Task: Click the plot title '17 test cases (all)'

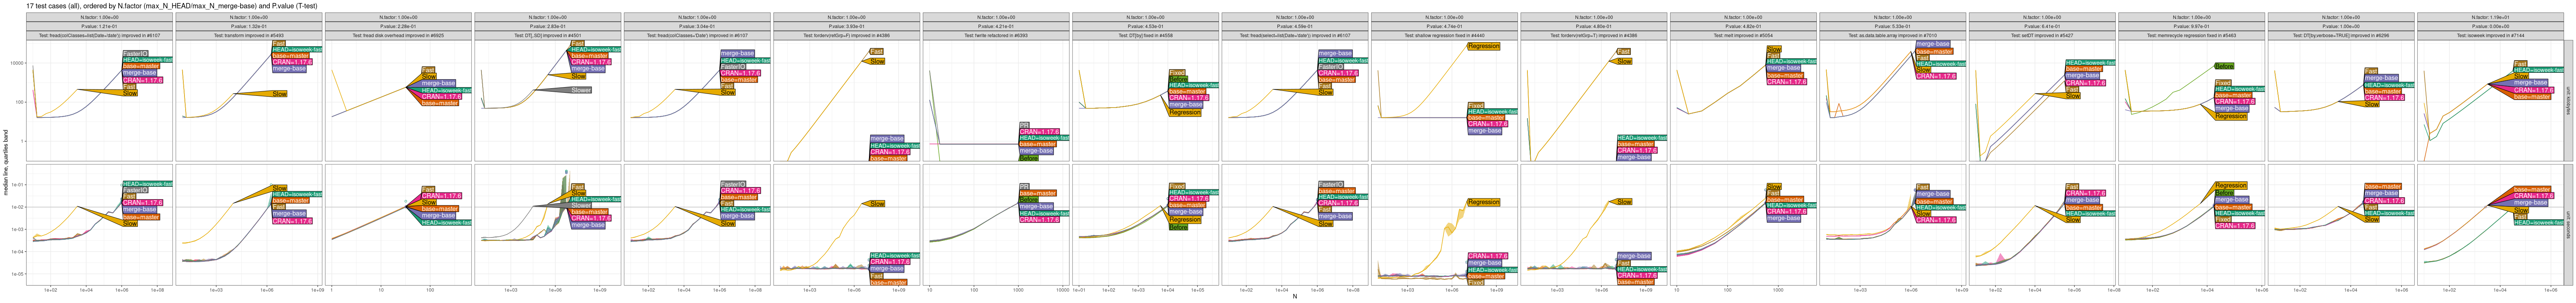Action: pyautogui.click(x=60, y=6)
